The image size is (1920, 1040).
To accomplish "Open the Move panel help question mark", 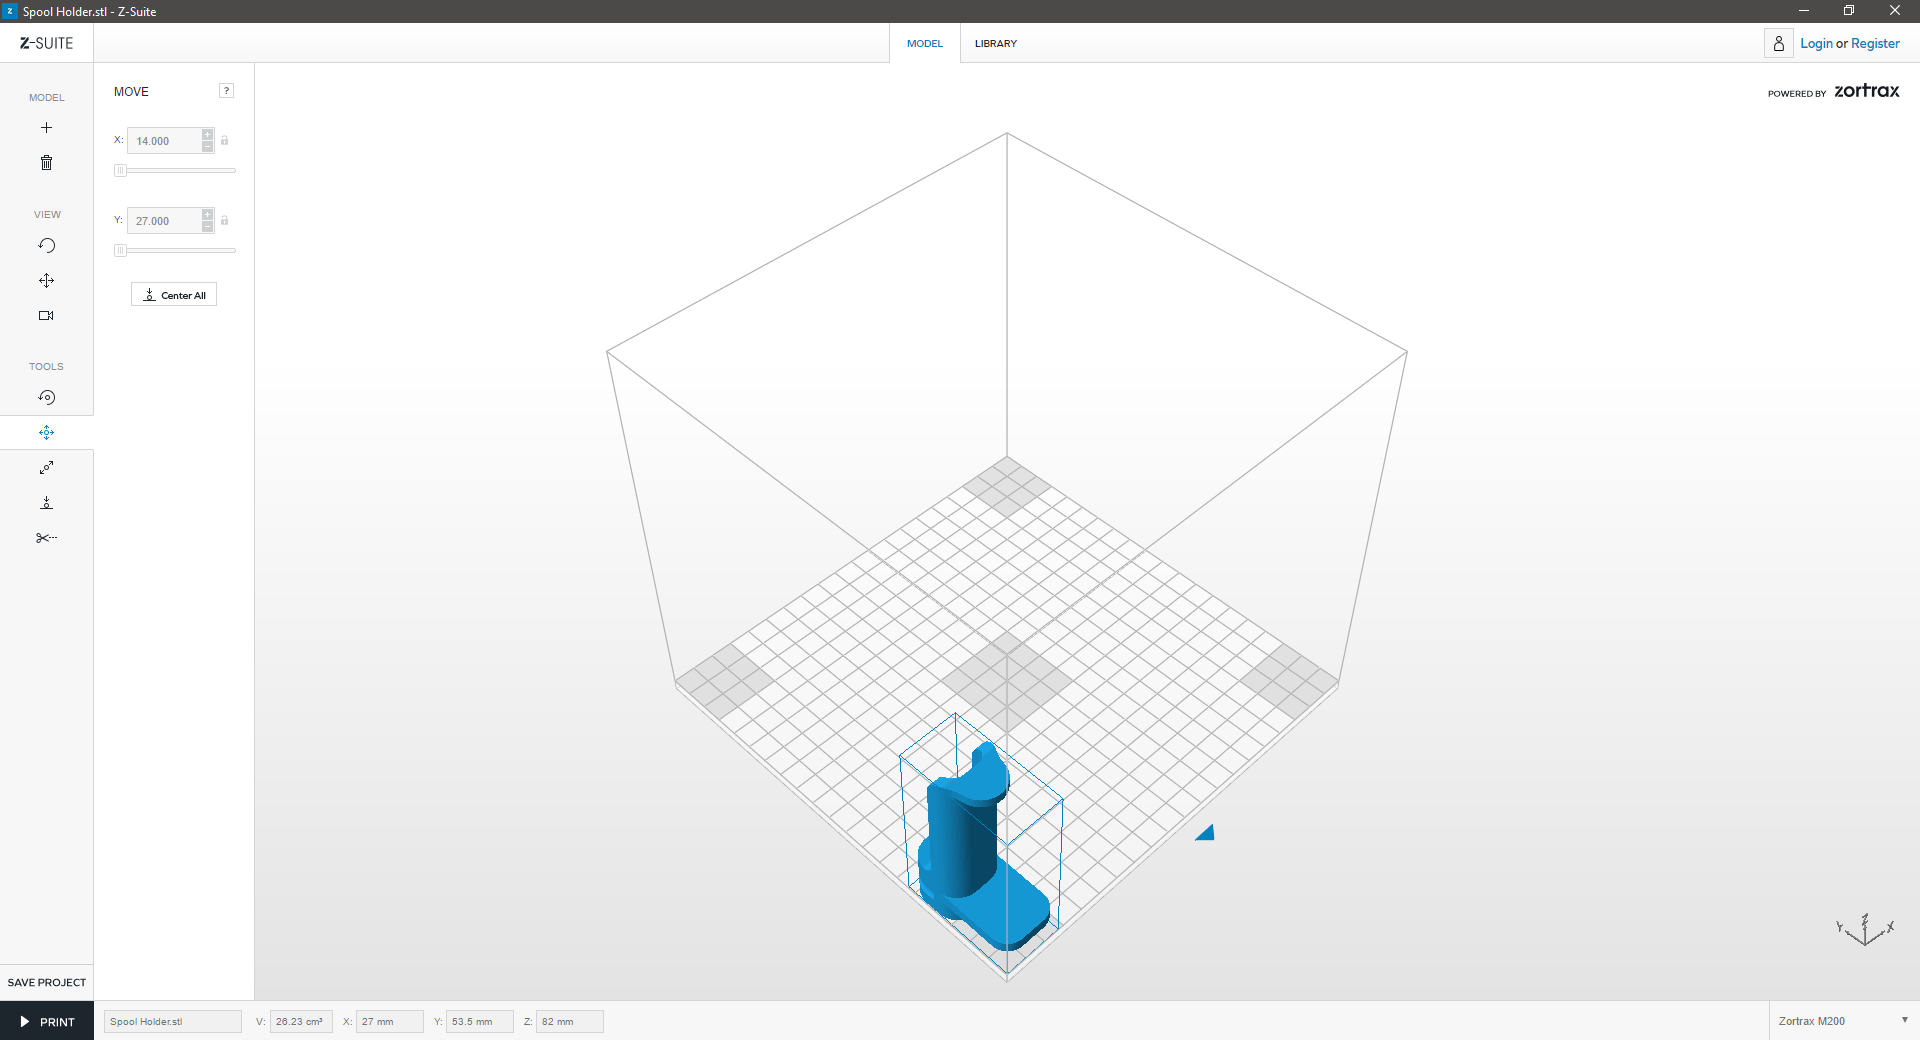I will tap(227, 91).
